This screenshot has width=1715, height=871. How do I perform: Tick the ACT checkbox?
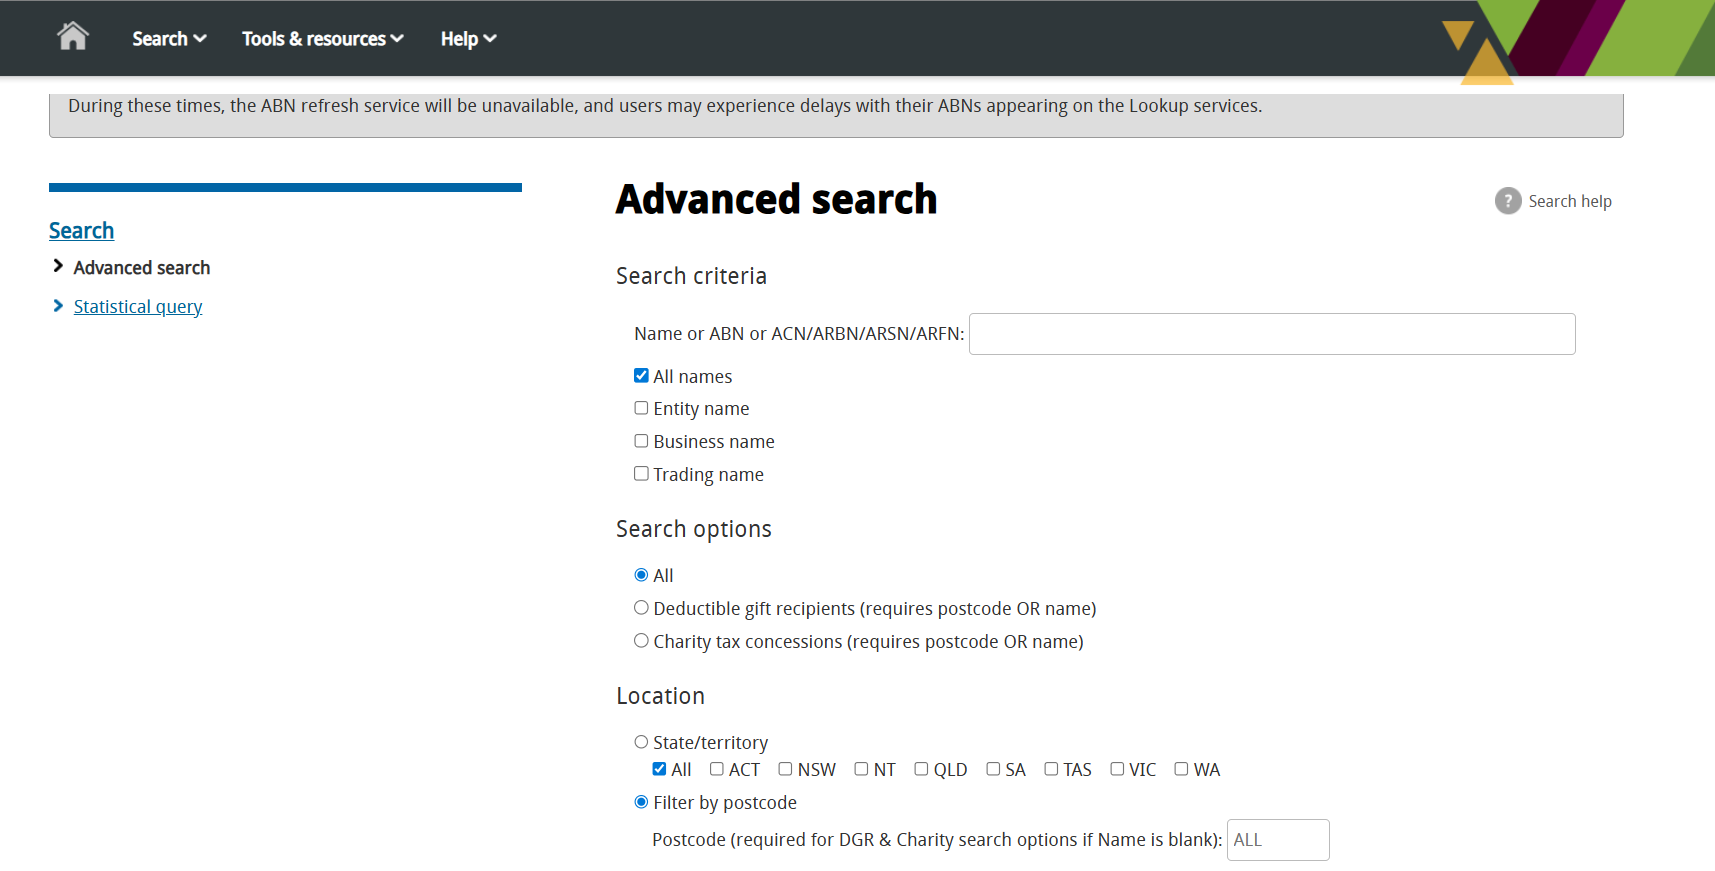coord(717,769)
